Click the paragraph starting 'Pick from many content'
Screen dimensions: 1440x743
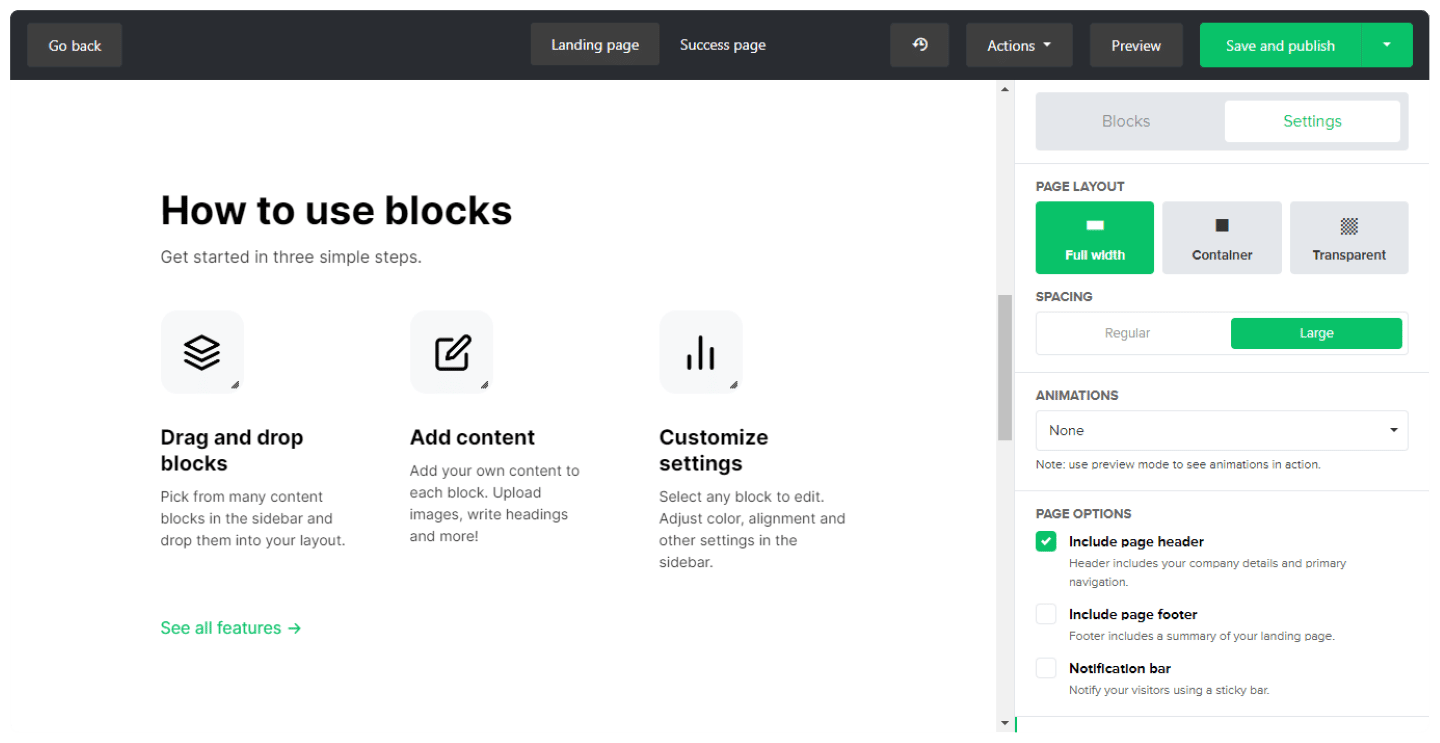(x=253, y=518)
